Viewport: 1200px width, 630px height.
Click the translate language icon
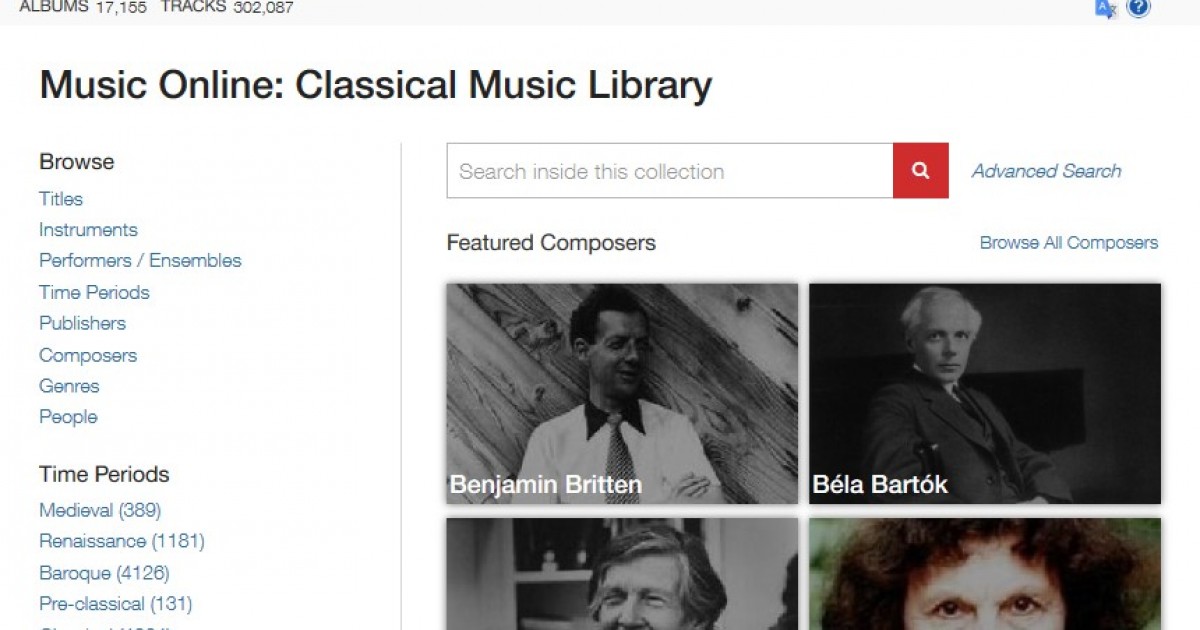click(1105, 9)
